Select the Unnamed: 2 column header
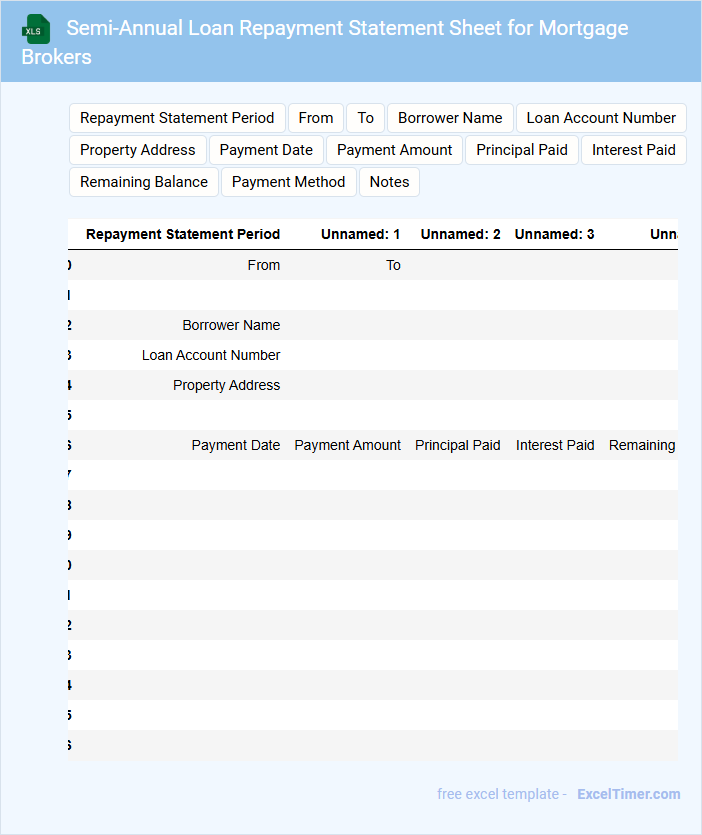The width and height of the screenshot is (702, 835). [460, 234]
